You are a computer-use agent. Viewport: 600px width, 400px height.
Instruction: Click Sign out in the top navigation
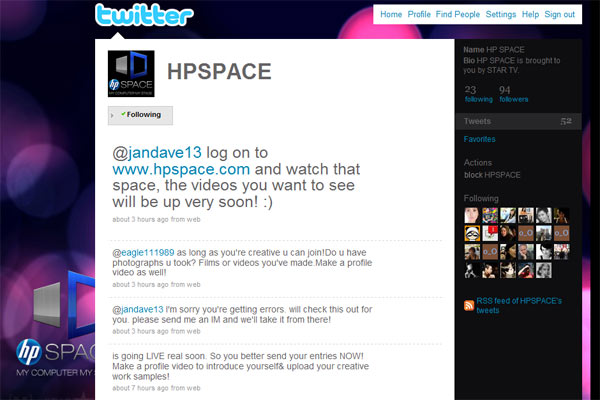pyautogui.click(x=559, y=14)
